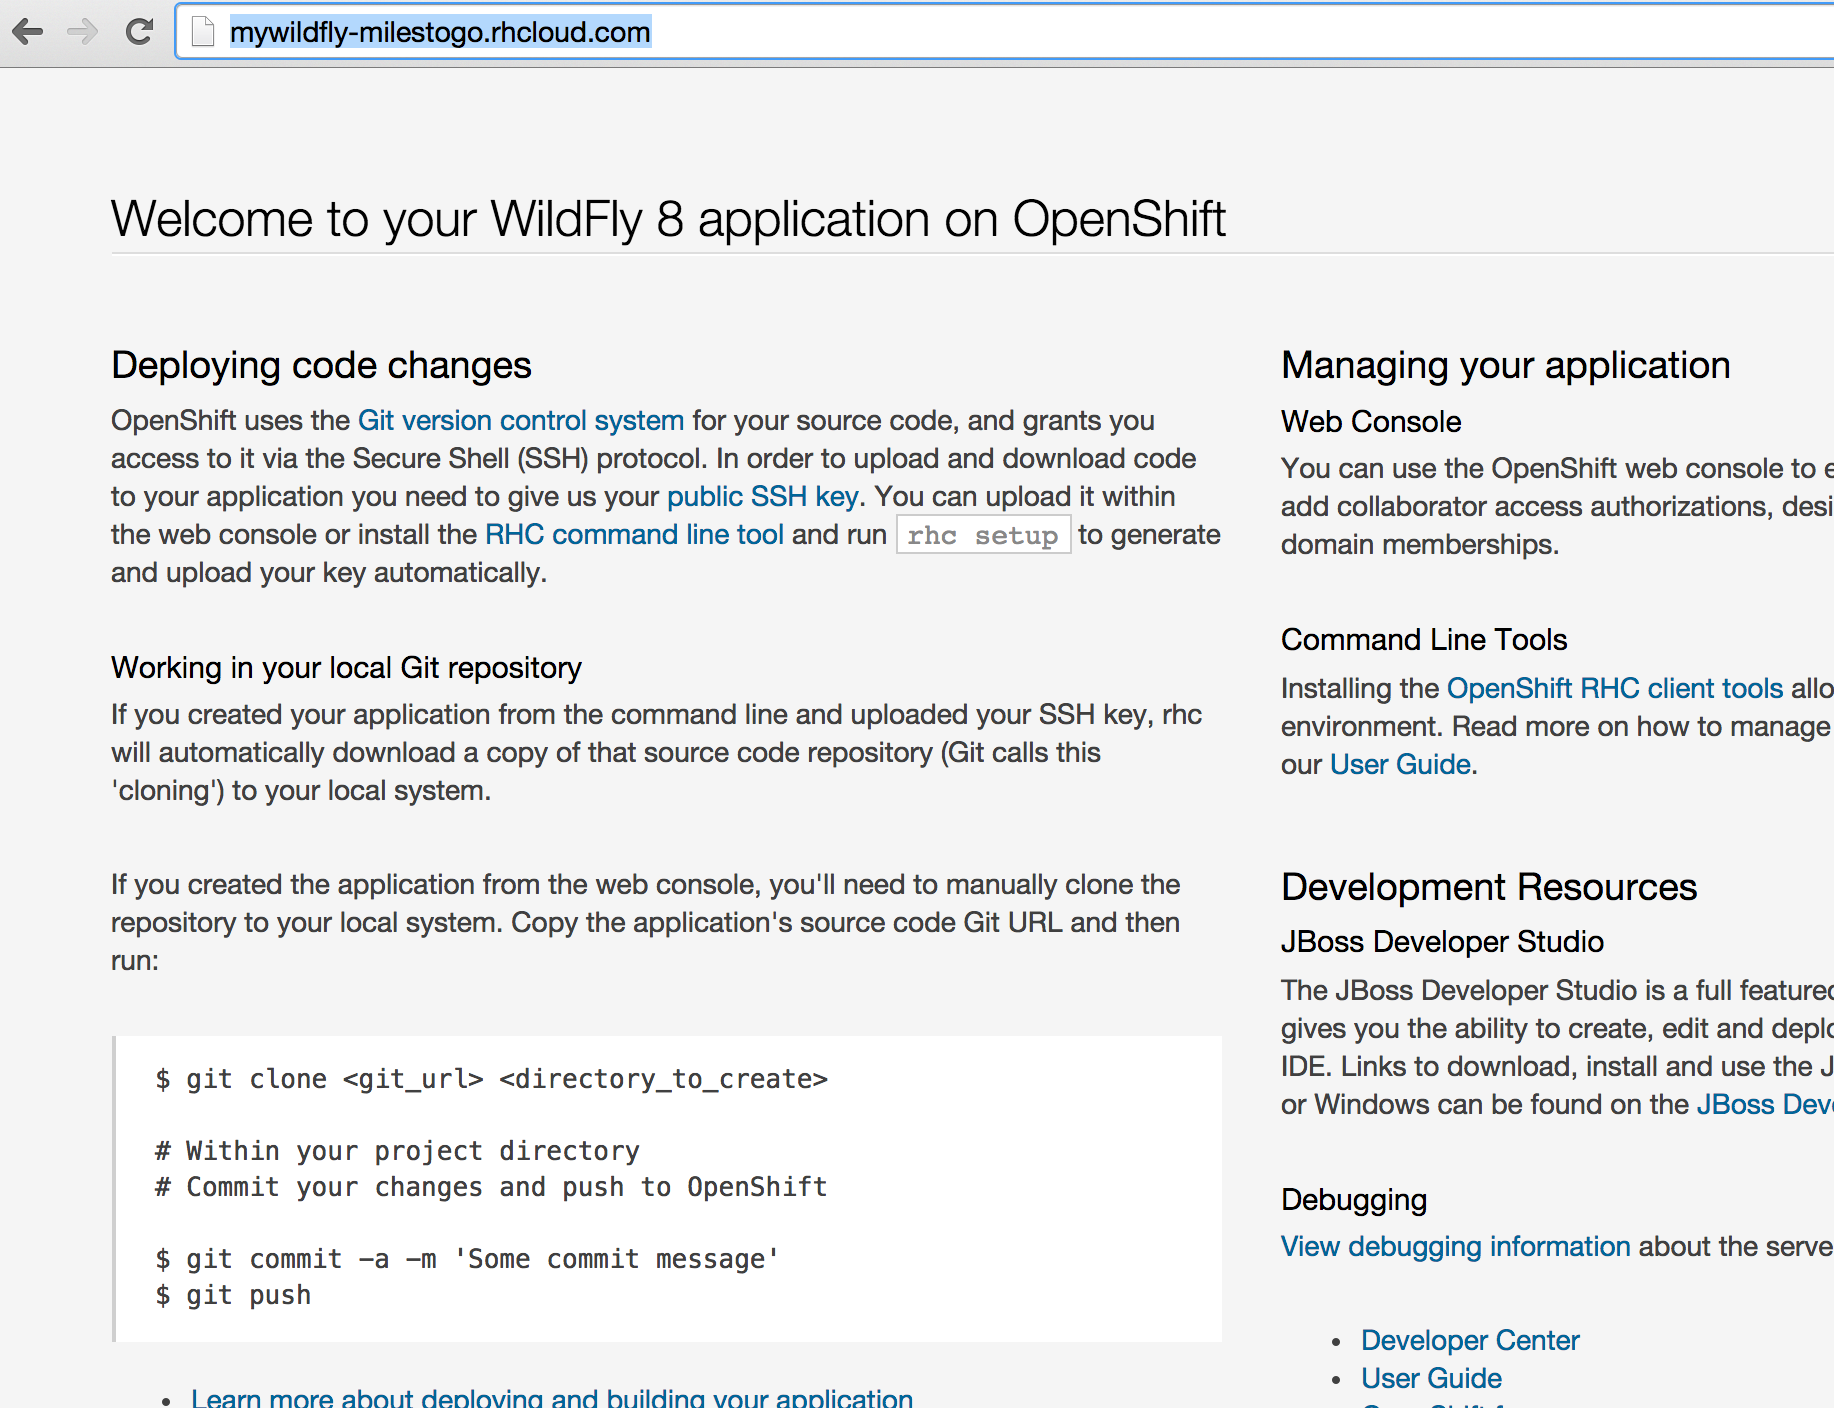Navigate back using the browser back arrow
The image size is (1834, 1408).
click(29, 32)
